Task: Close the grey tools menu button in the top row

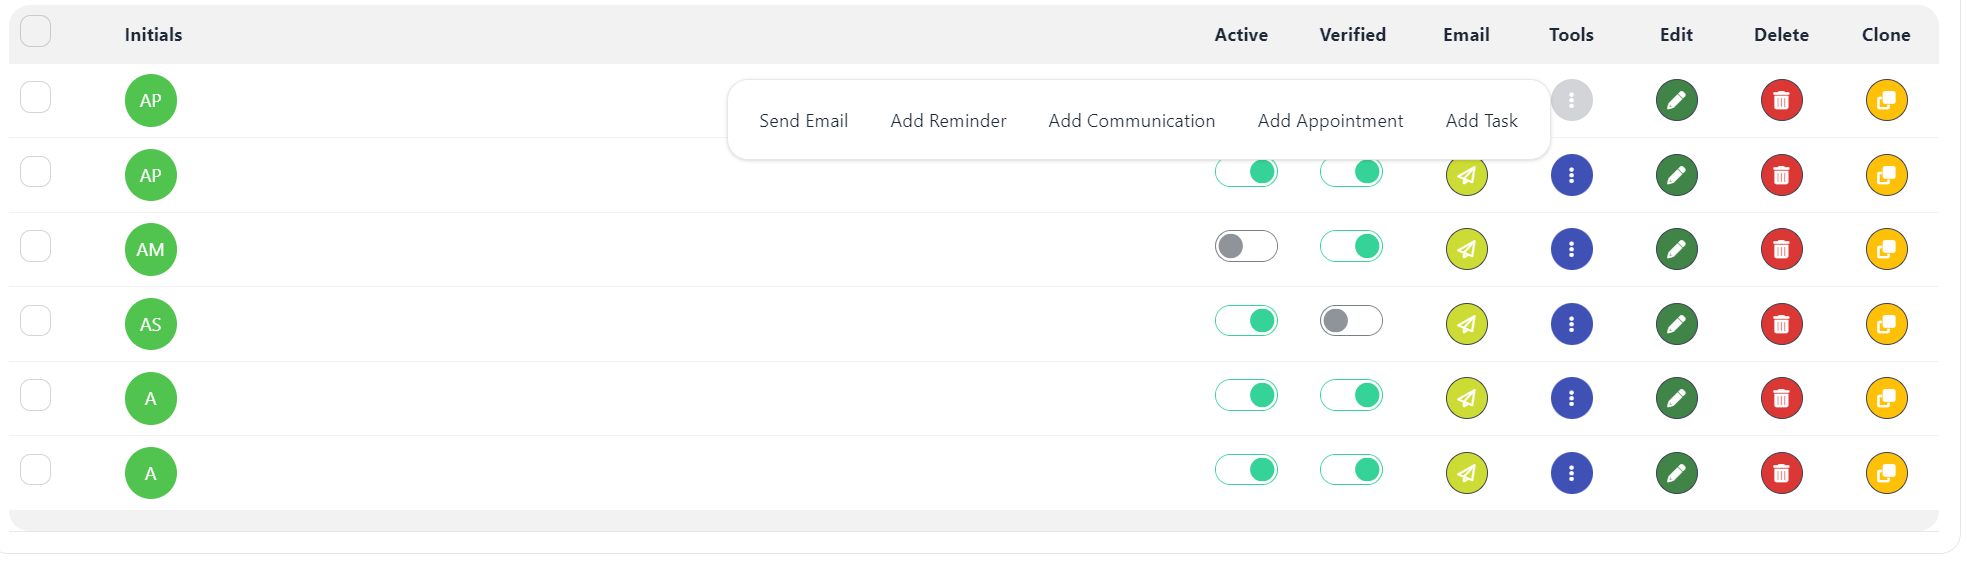Action: pyautogui.click(x=1571, y=100)
